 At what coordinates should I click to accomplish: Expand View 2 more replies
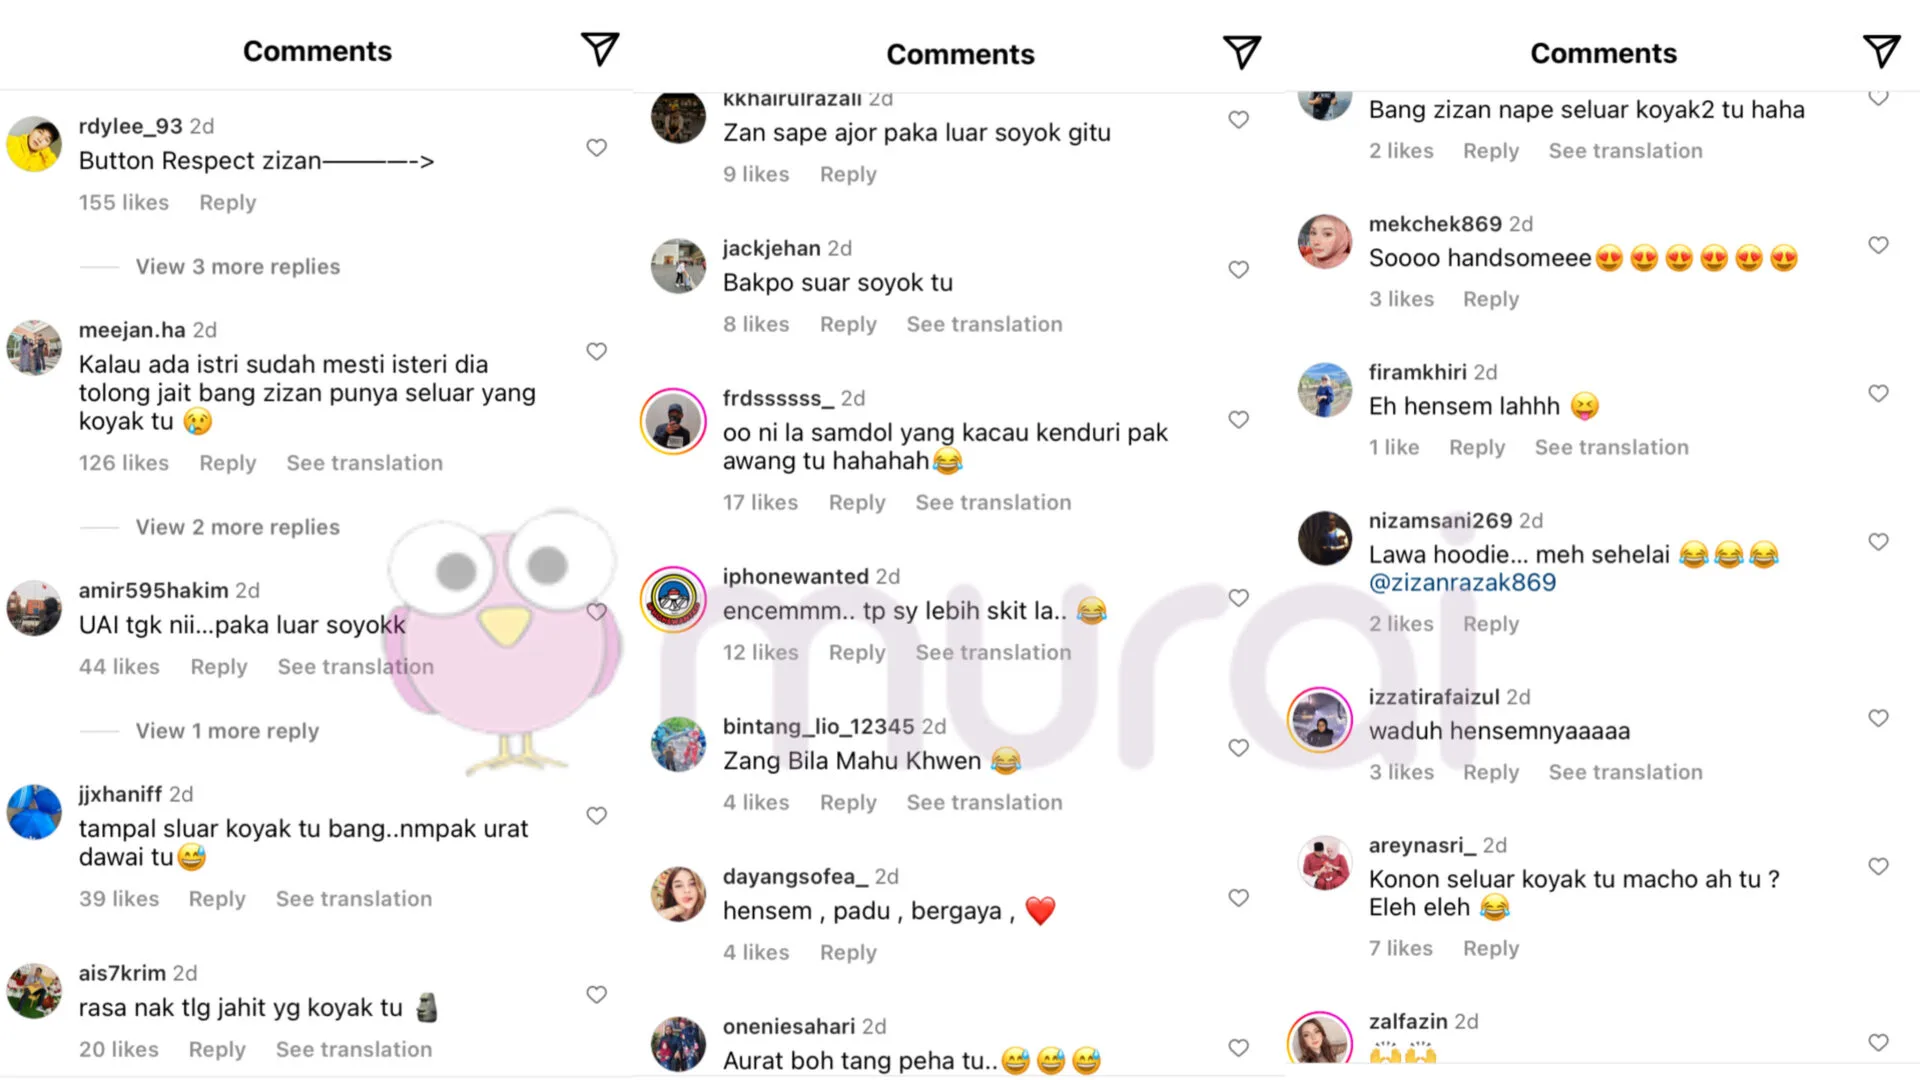pyautogui.click(x=238, y=527)
